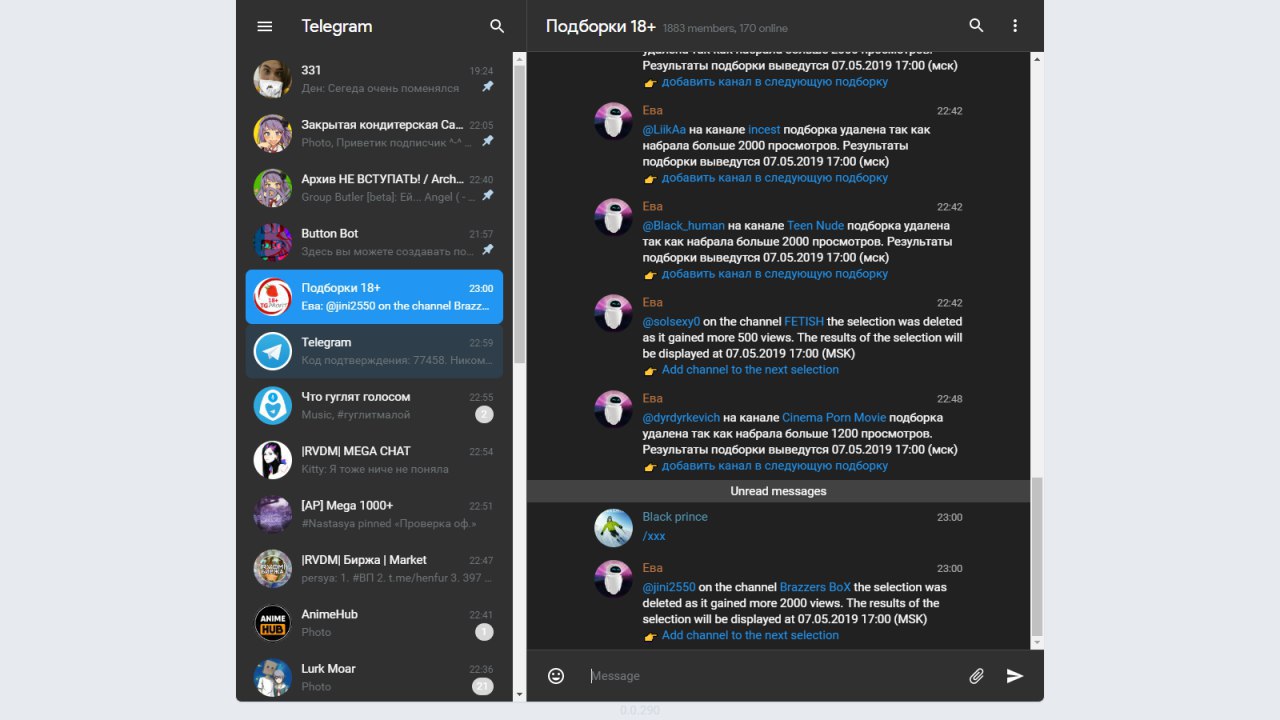Click the |RVDM| MEGA CHAT avatar
The height and width of the screenshot is (720, 1280).
click(x=273, y=460)
